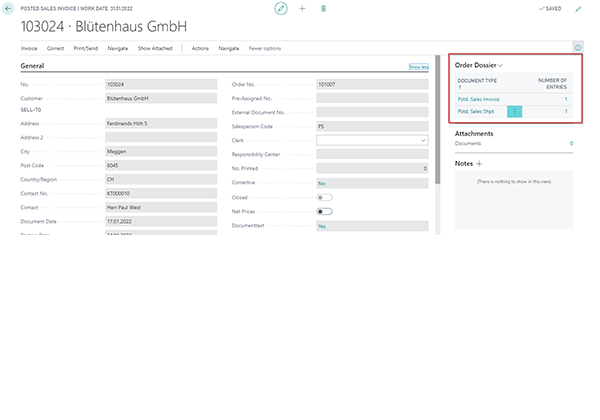Click the Show less link
This screenshot has height=420, width=600.
pyautogui.click(x=418, y=67)
